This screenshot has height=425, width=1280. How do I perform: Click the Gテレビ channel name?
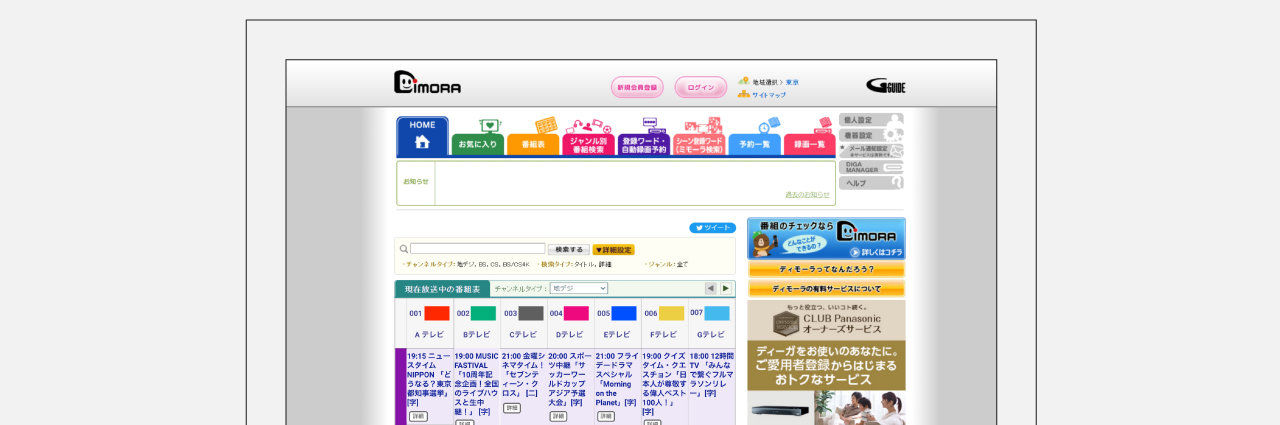[712, 335]
